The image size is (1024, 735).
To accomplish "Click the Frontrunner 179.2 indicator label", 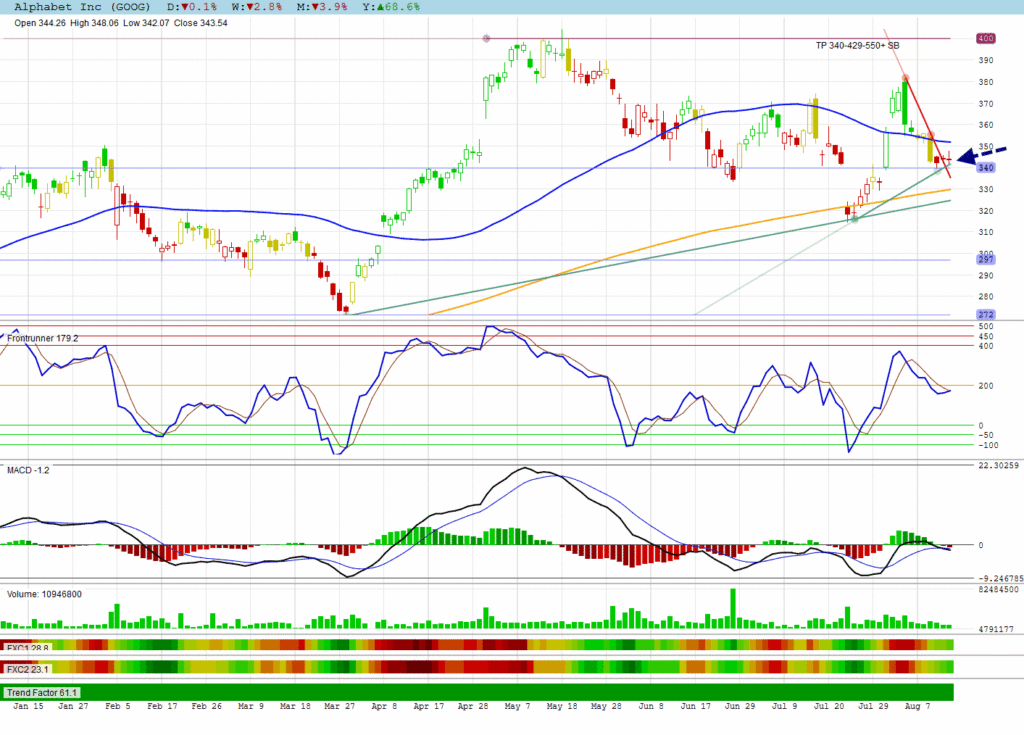I will click(42, 338).
